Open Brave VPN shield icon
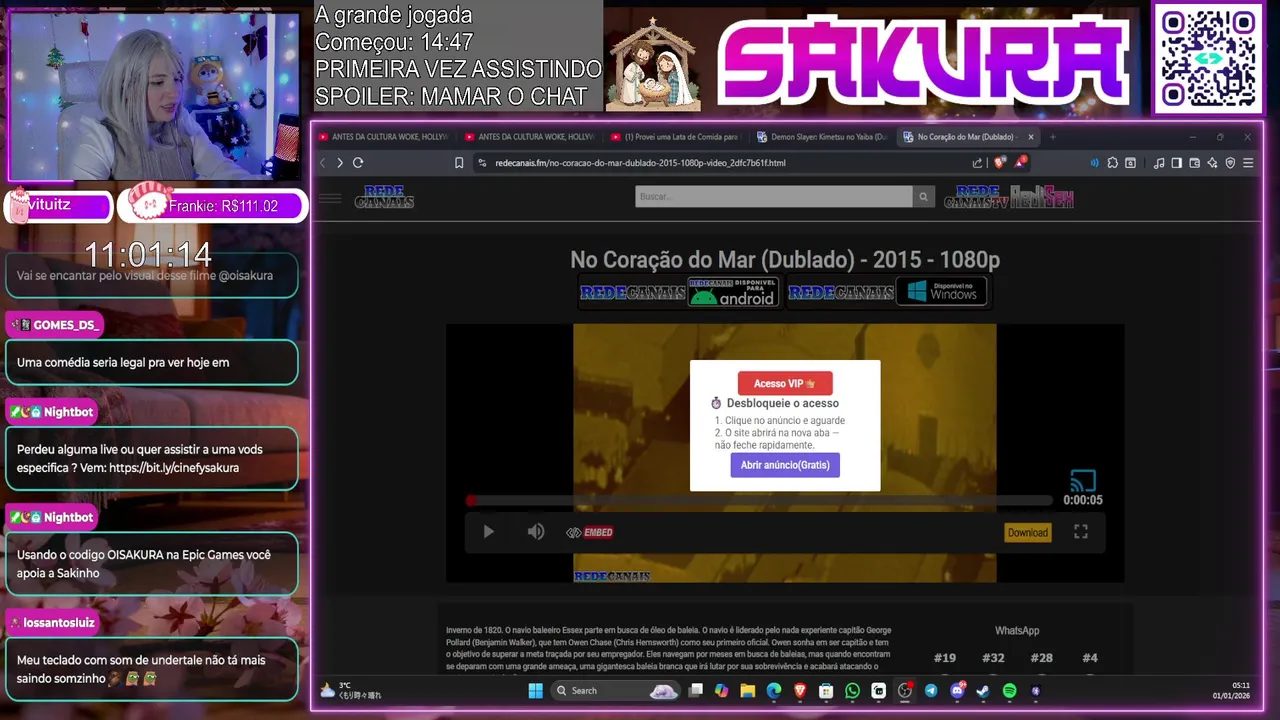Viewport: 1280px width, 720px height. pyautogui.click(x=1230, y=163)
